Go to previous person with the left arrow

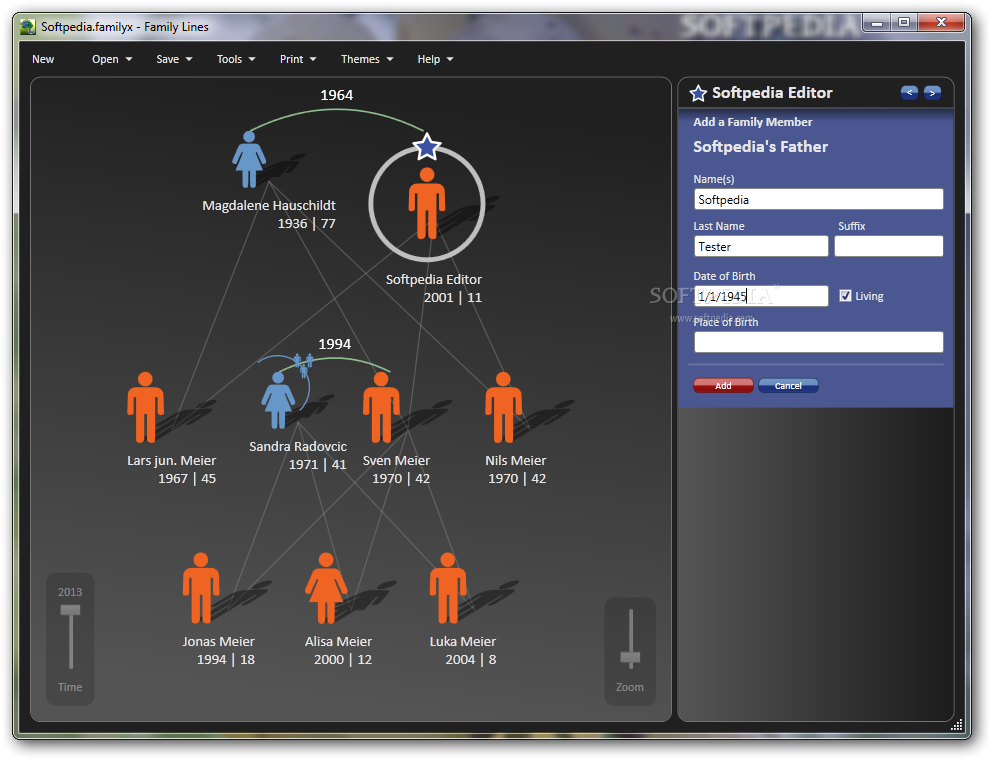tap(909, 92)
